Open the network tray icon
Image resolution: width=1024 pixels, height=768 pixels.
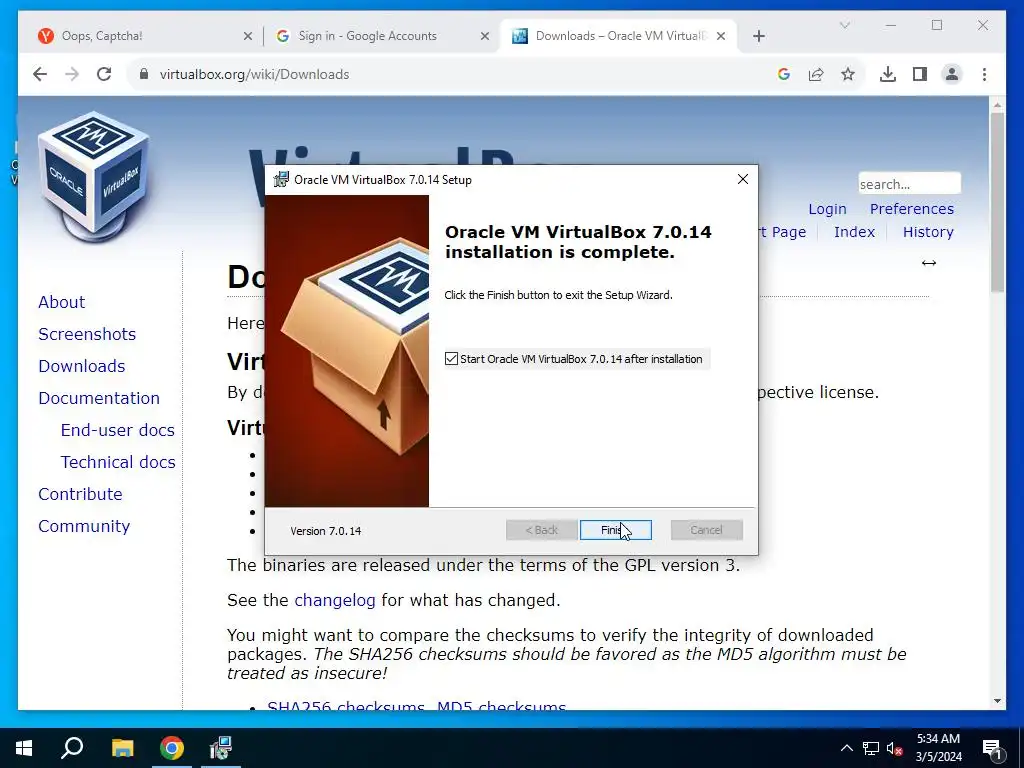click(871, 748)
